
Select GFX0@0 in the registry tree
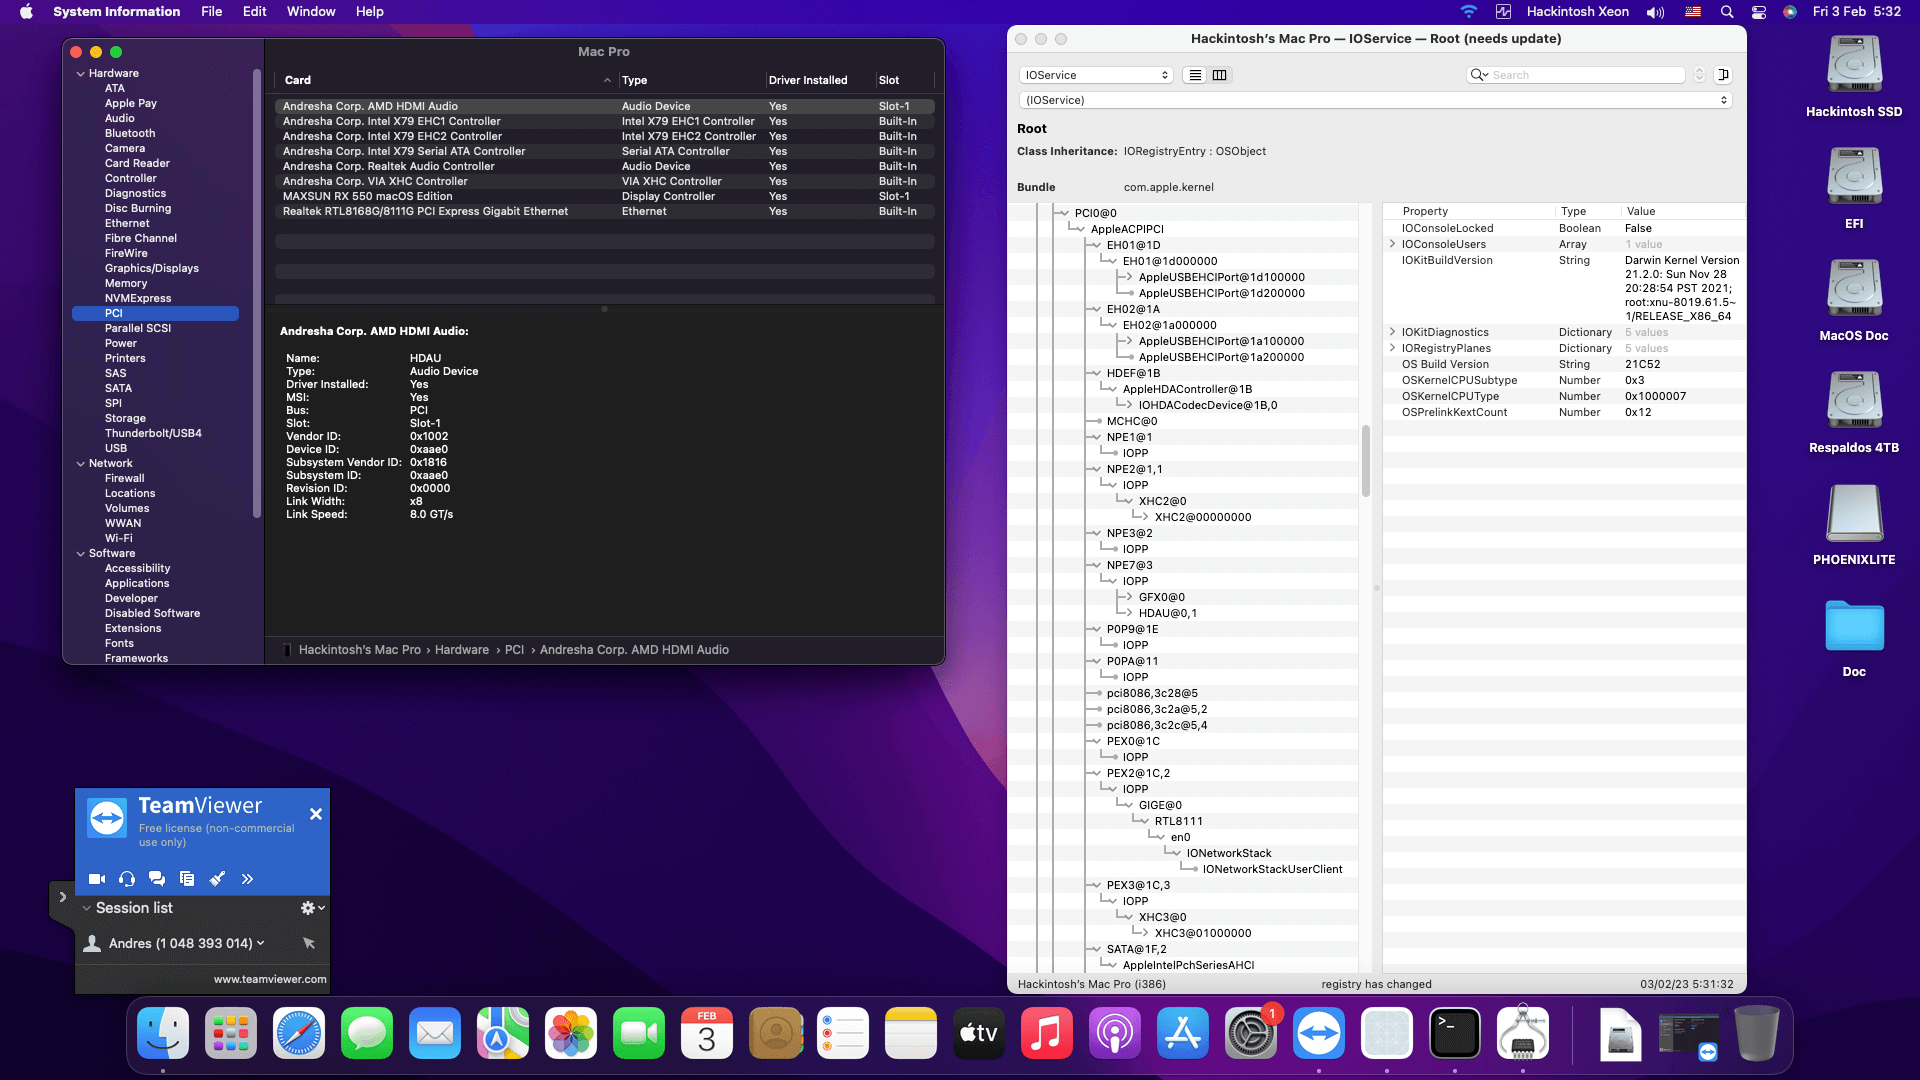pos(1161,597)
